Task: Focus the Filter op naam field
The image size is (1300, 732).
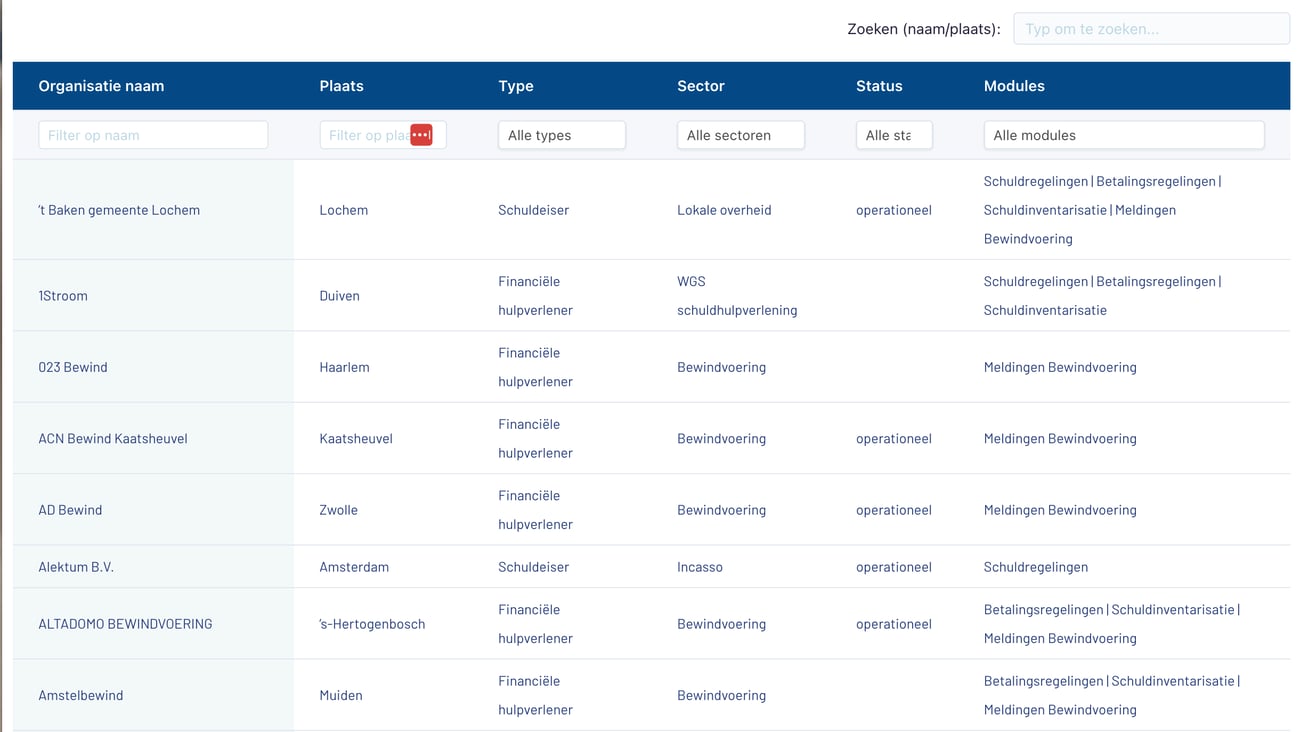Action: 153,135
